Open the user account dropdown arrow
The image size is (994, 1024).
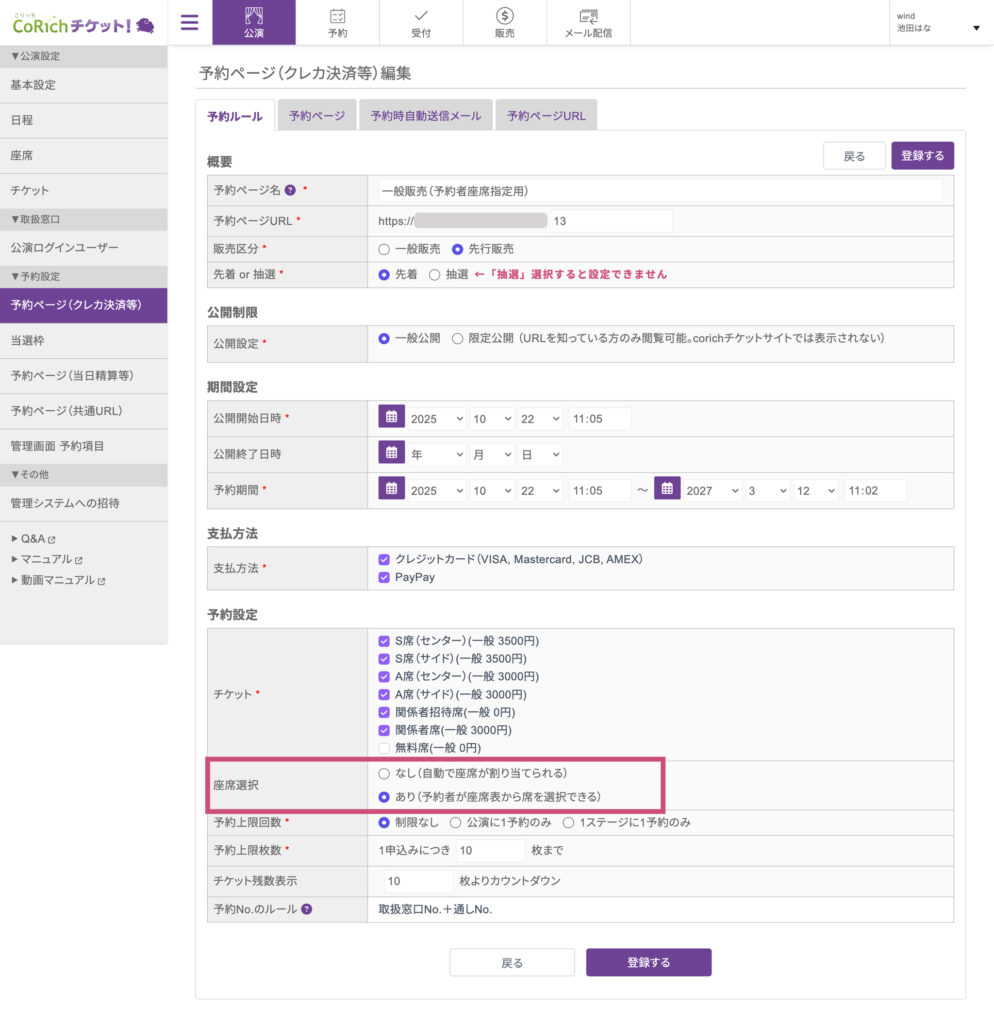click(976, 28)
